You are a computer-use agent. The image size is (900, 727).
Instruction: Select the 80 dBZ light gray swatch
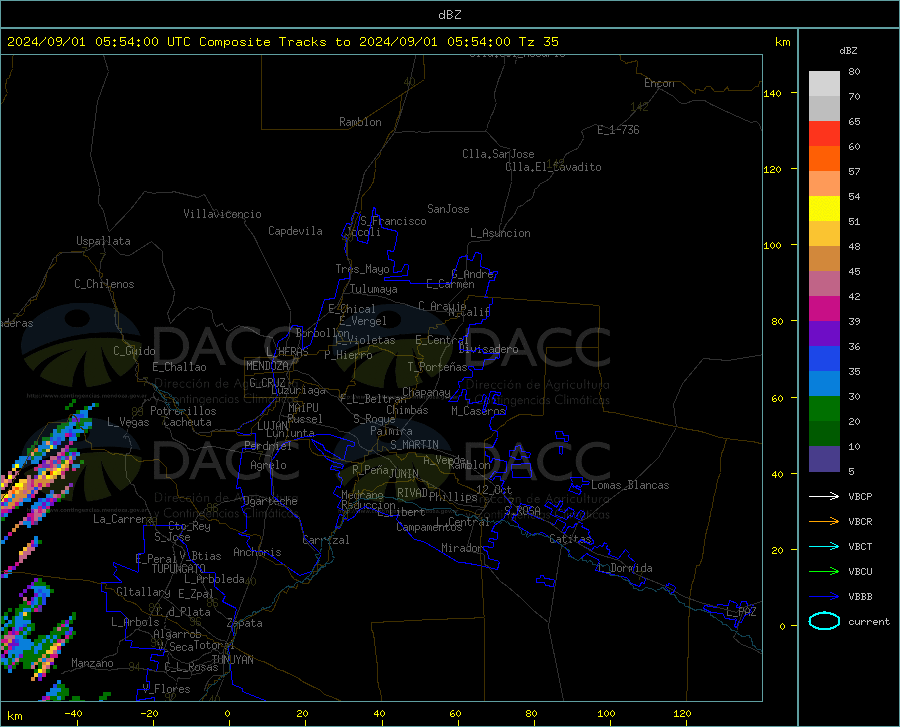pyautogui.click(x=824, y=84)
